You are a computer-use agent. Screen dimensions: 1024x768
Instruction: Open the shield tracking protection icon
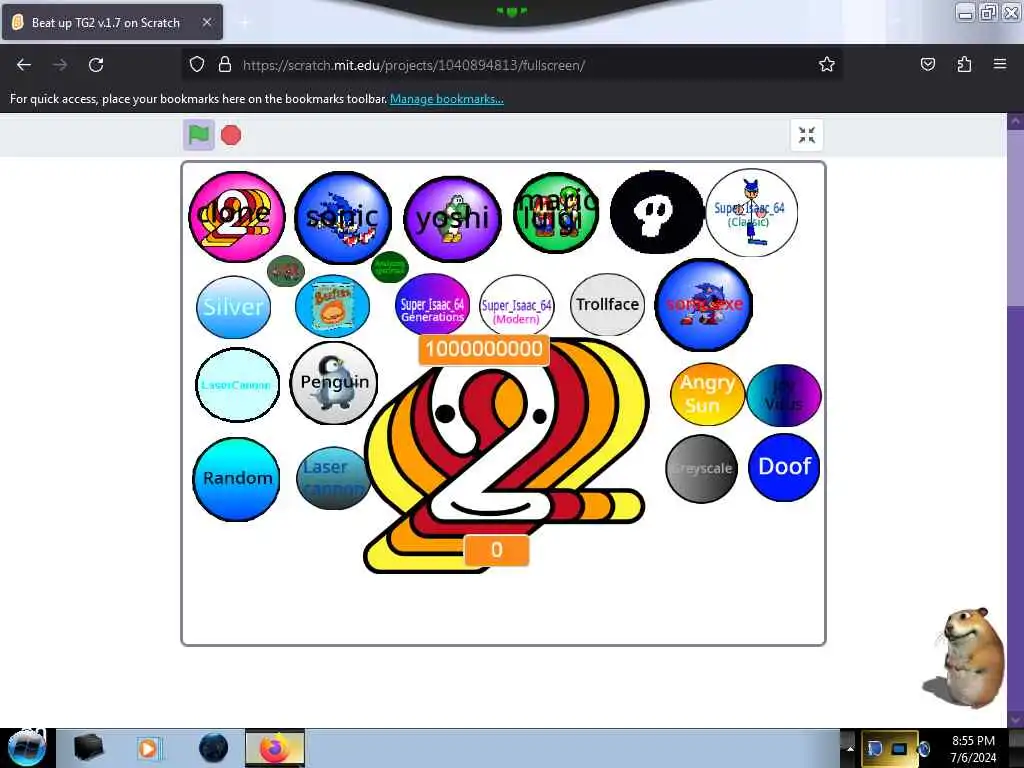(197, 64)
